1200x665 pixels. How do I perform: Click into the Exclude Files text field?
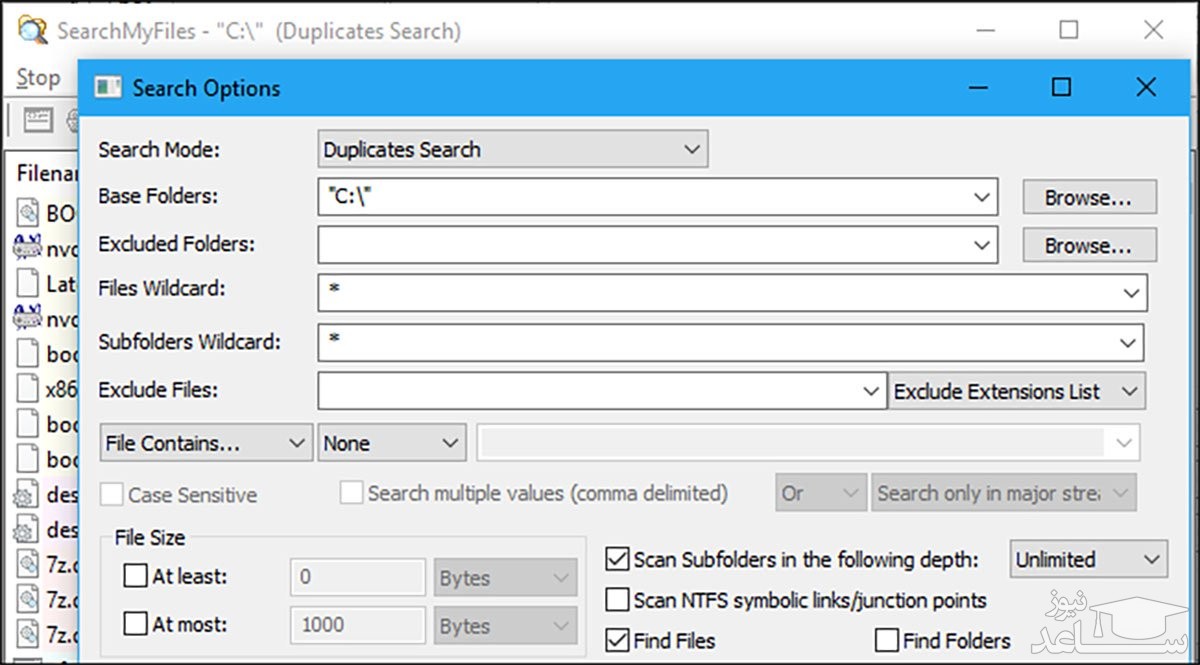(x=590, y=392)
